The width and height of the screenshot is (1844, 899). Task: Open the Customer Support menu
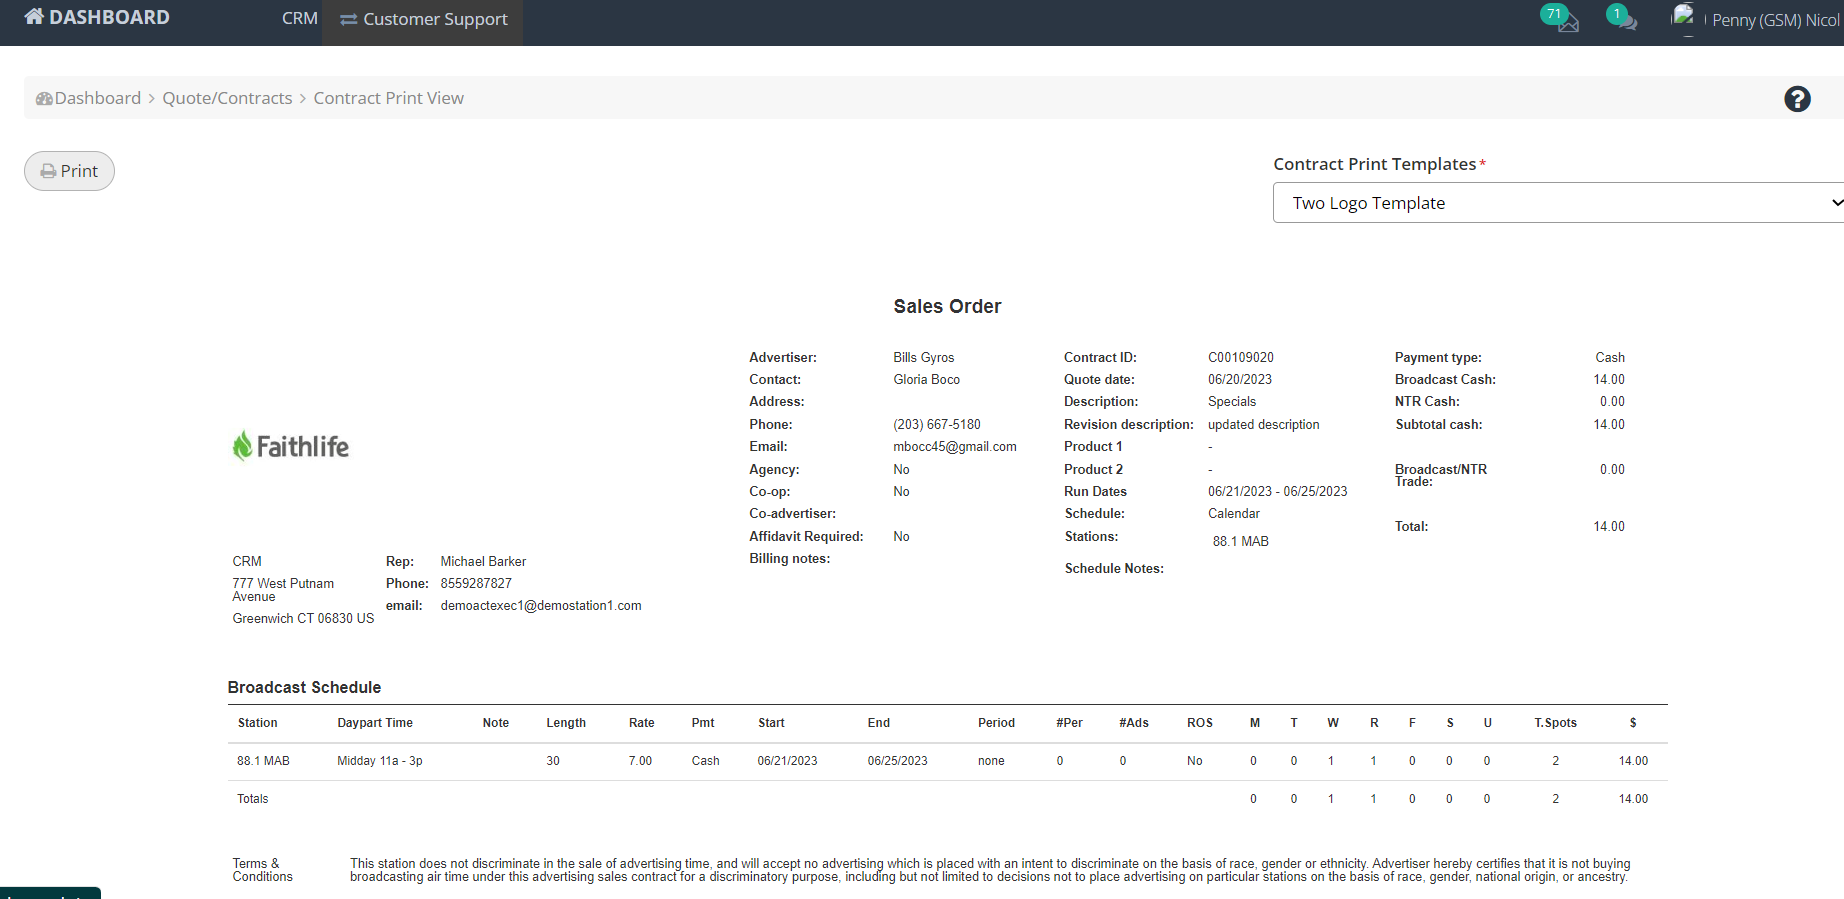click(x=423, y=19)
